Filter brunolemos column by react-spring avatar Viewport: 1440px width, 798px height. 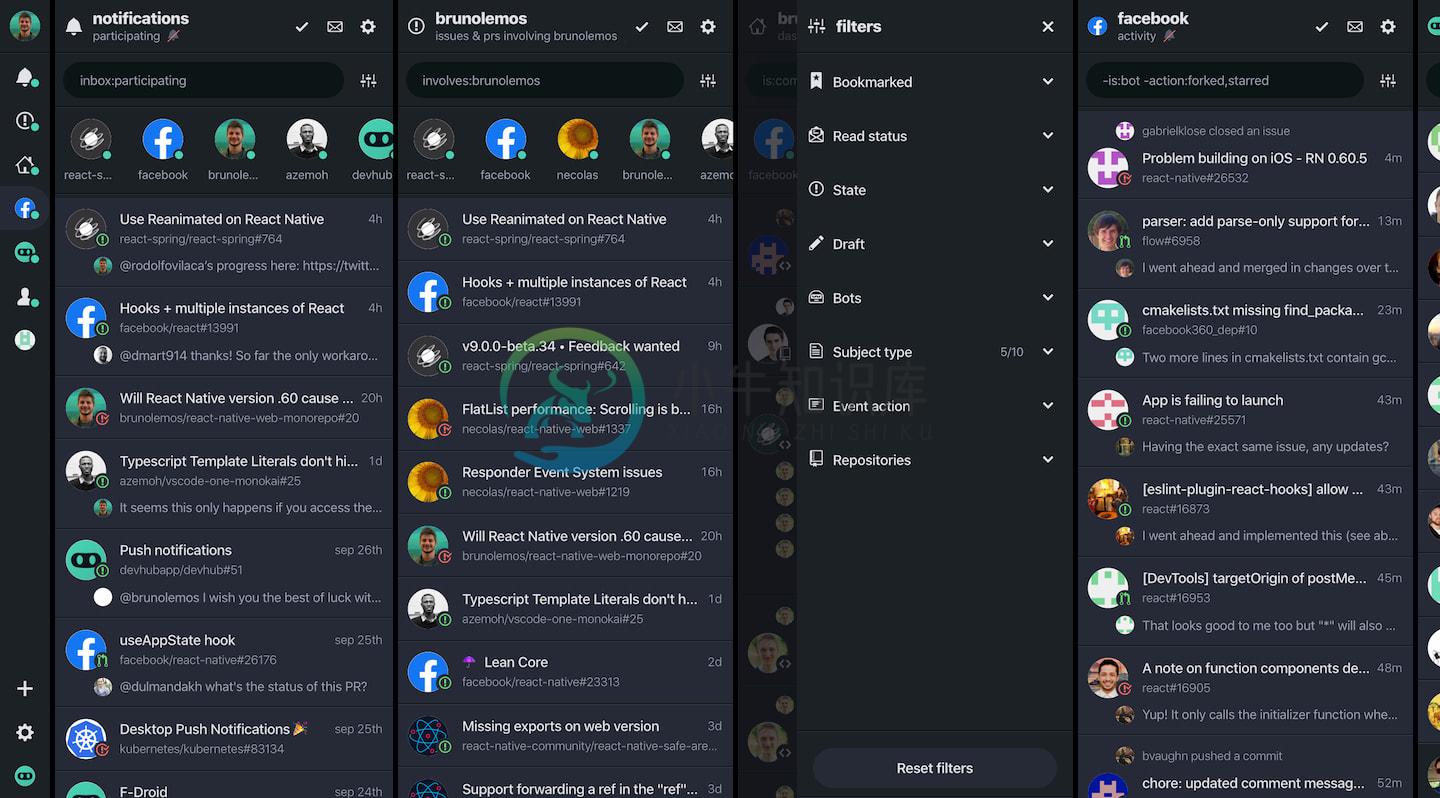point(434,140)
